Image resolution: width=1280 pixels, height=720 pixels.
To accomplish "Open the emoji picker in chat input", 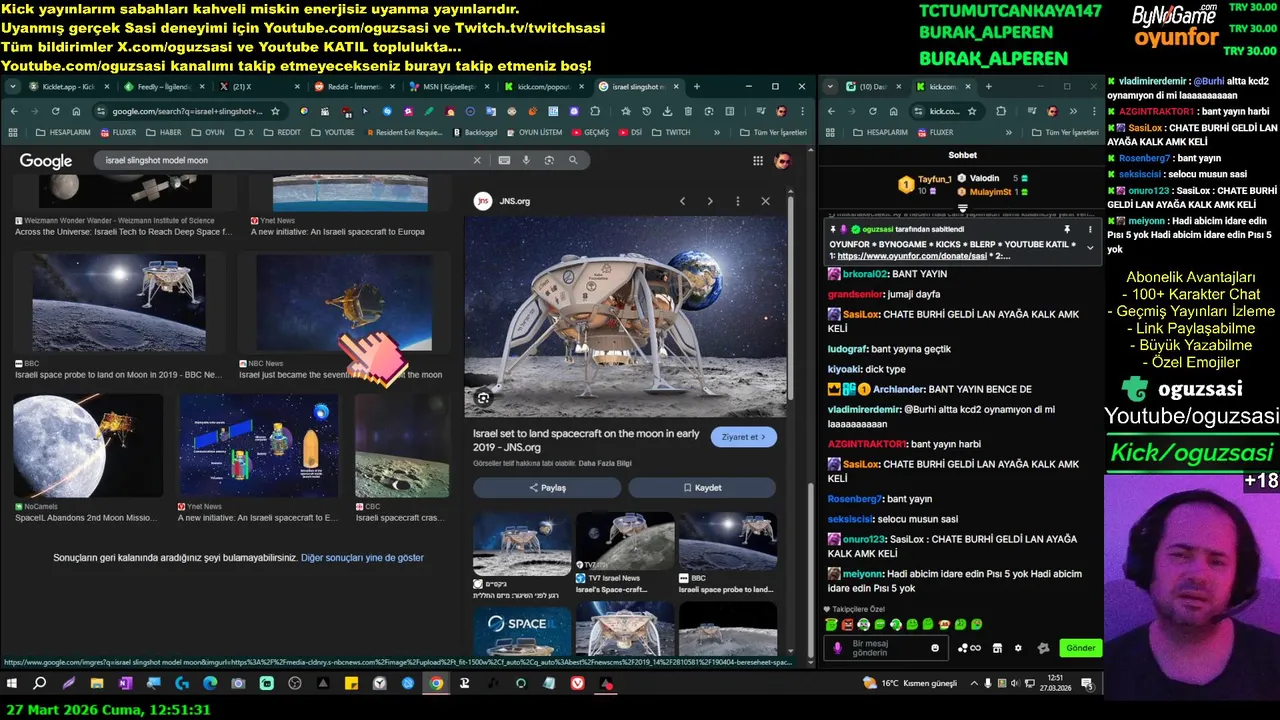I will coord(935,648).
